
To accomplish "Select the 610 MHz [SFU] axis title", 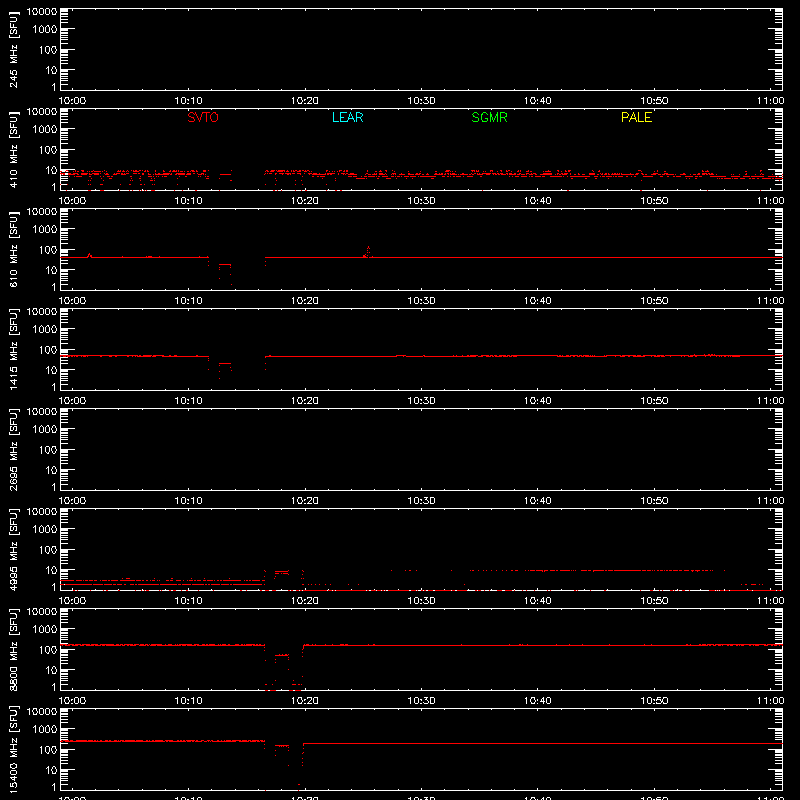I will (x=14, y=249).
